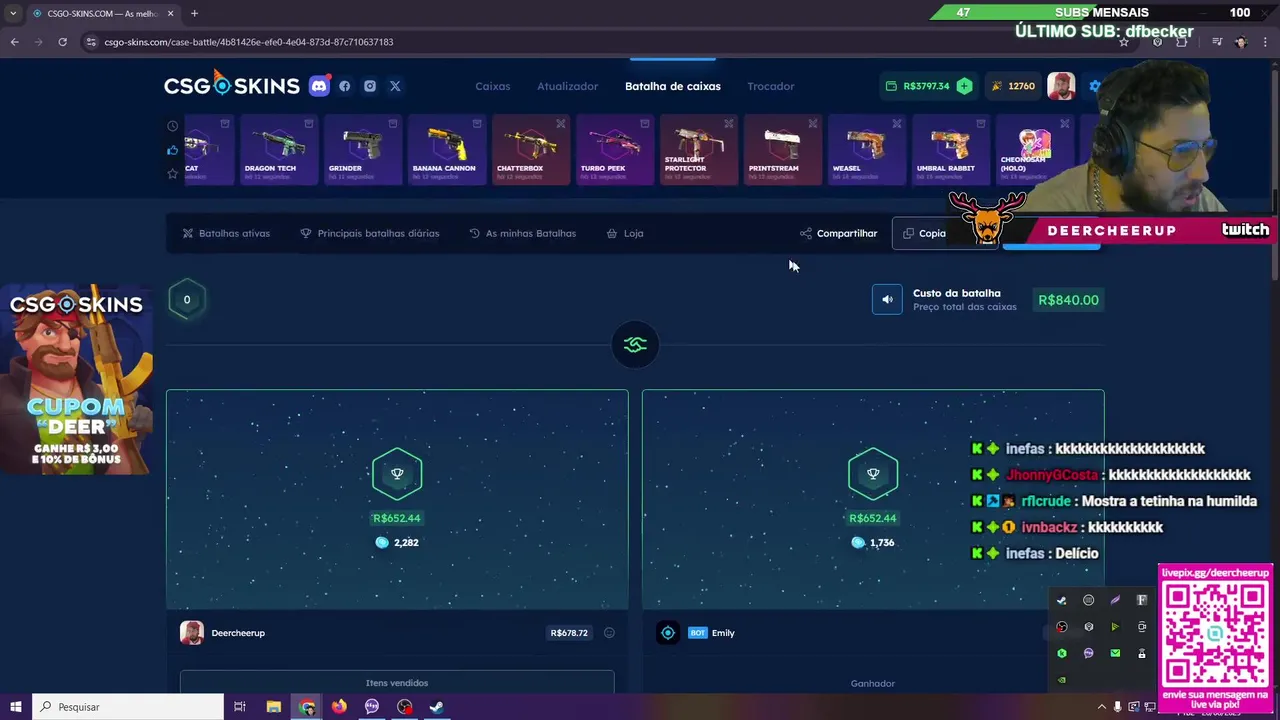Click the Deercheerup R$678.72 total
The width and height of the screenshot is (1280, 720).
click(x=569, y=633)
